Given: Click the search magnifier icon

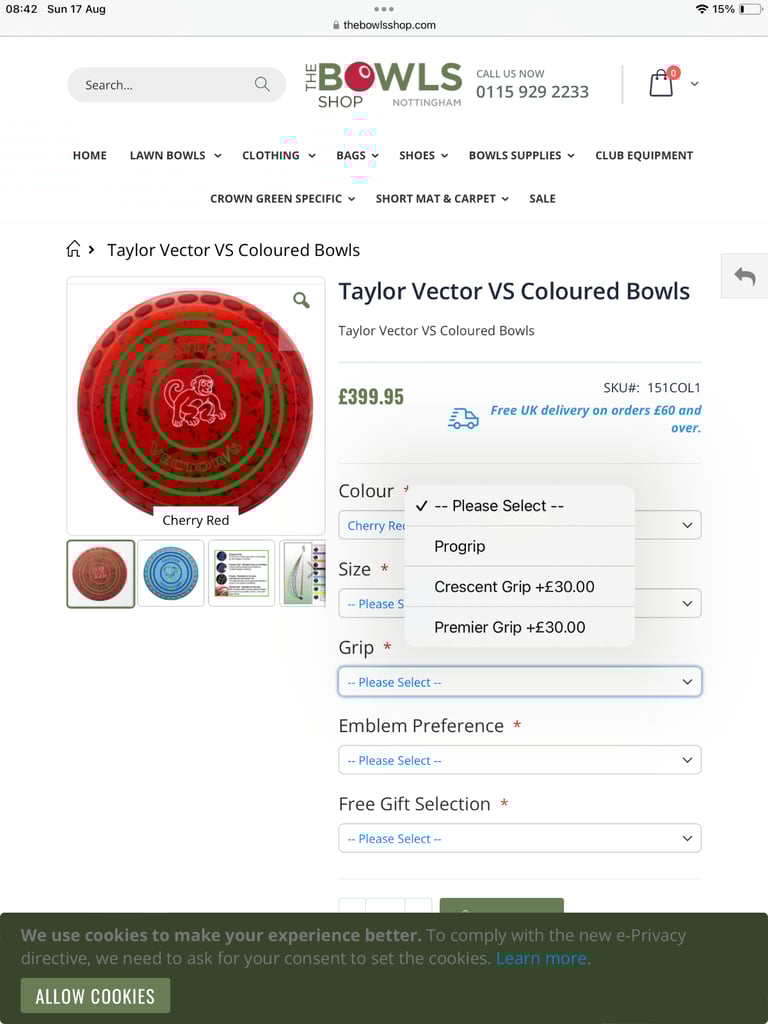Looking at the screenshot, I should pyautogui.click(x=262, y=84).
